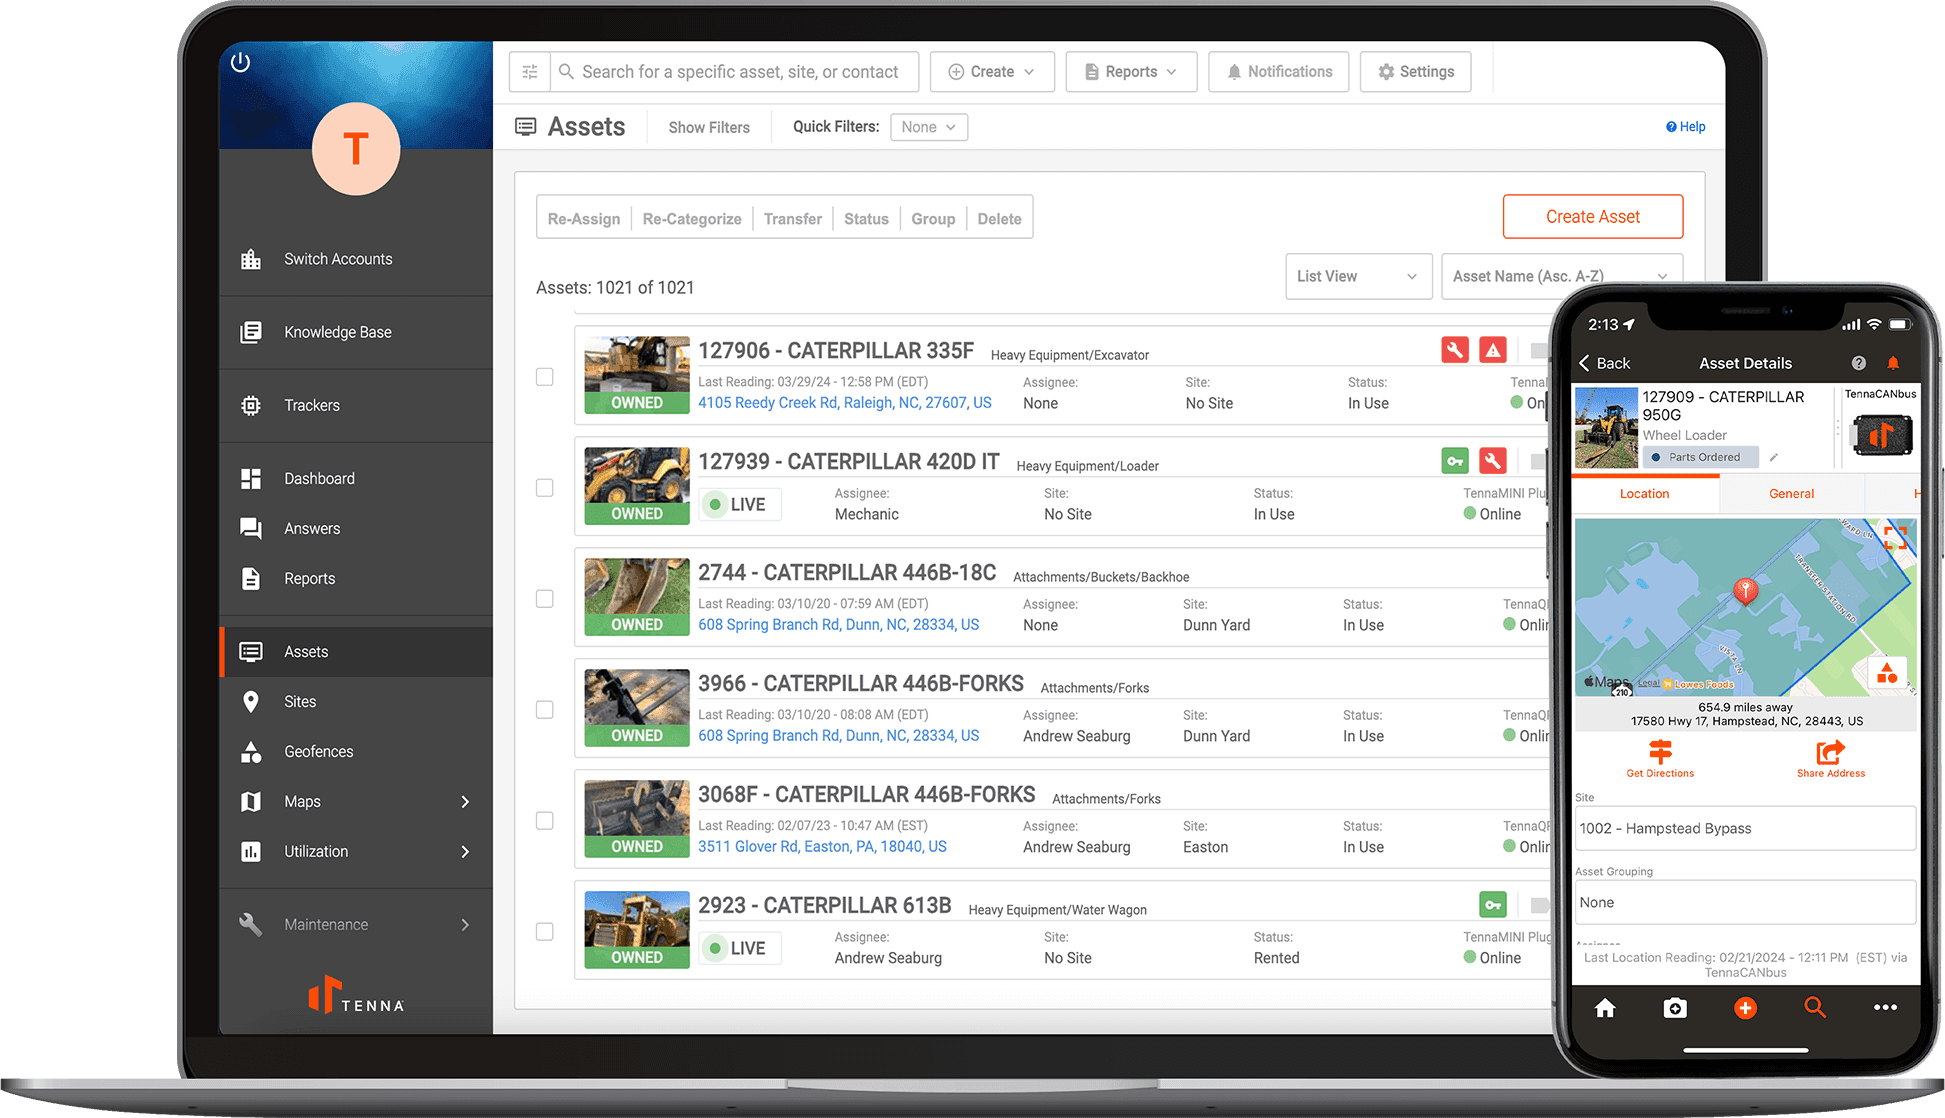Click the red alert triangle on asset 127906
1945x1118 pixels.
(1493, 350)
